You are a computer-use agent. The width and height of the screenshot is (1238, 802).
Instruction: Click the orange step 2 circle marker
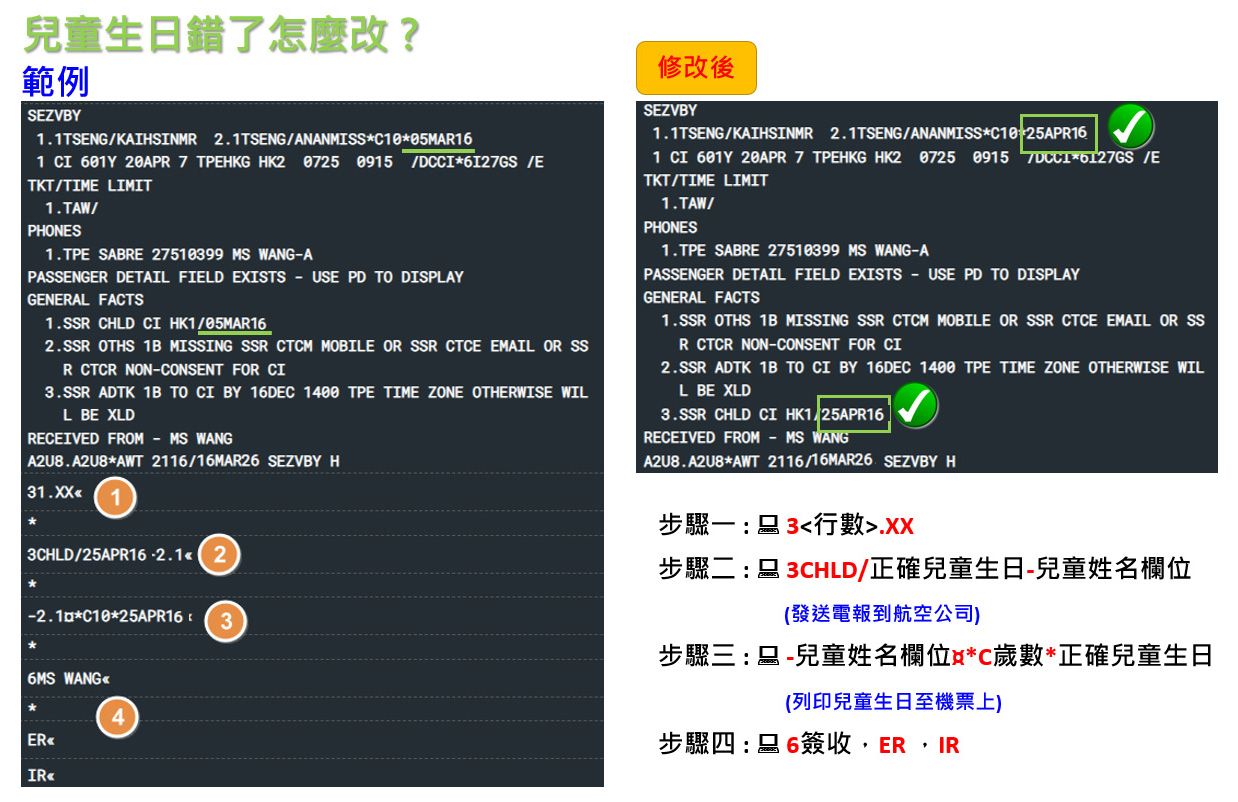click(219, 554)
